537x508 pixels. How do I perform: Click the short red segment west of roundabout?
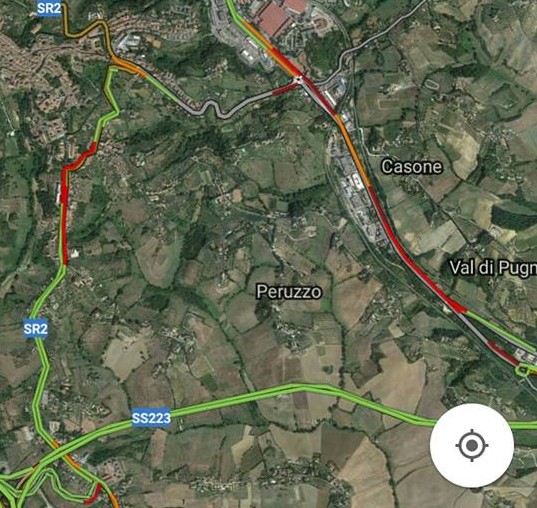(285, 89)
